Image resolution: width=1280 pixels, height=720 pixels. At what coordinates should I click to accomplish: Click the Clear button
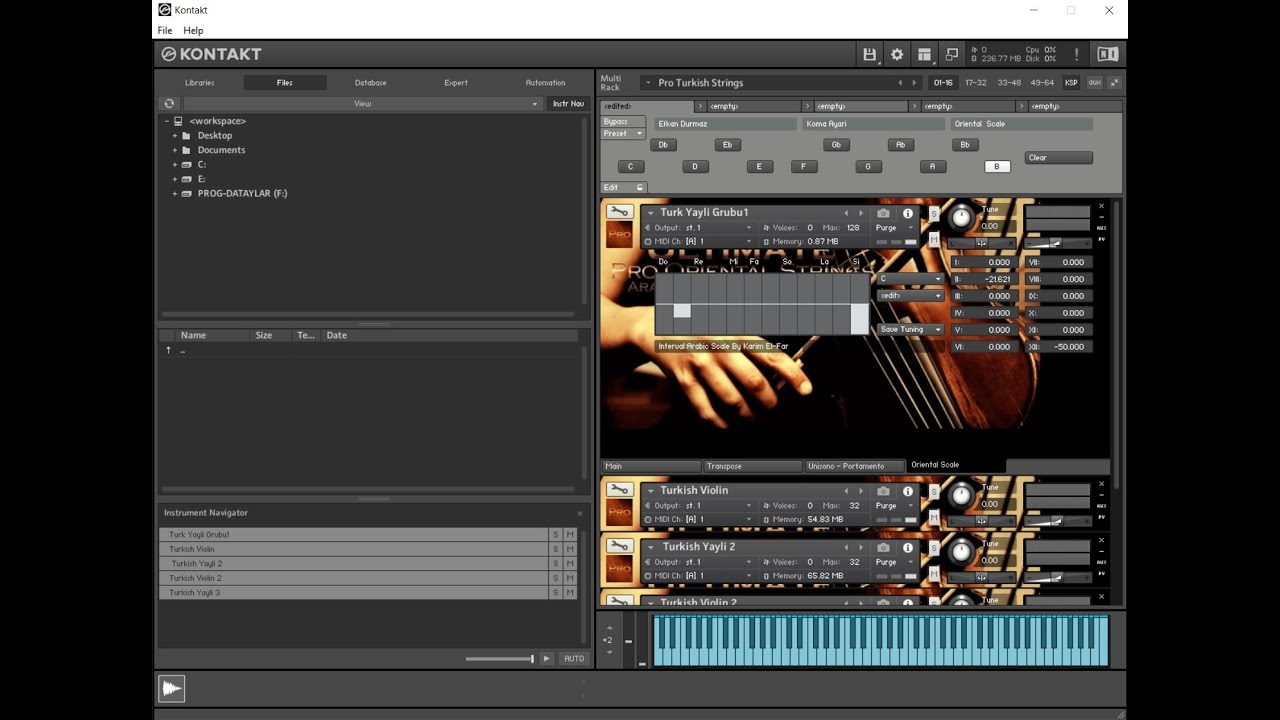coord(1058,158)
